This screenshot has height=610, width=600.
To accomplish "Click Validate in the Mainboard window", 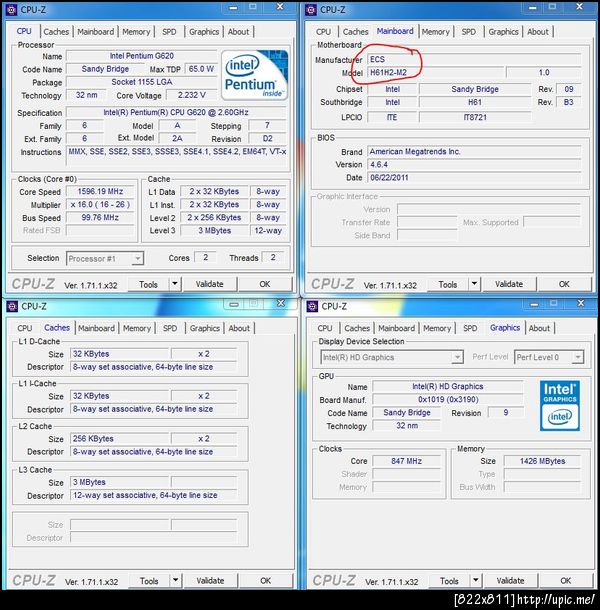I will (509, 284).
